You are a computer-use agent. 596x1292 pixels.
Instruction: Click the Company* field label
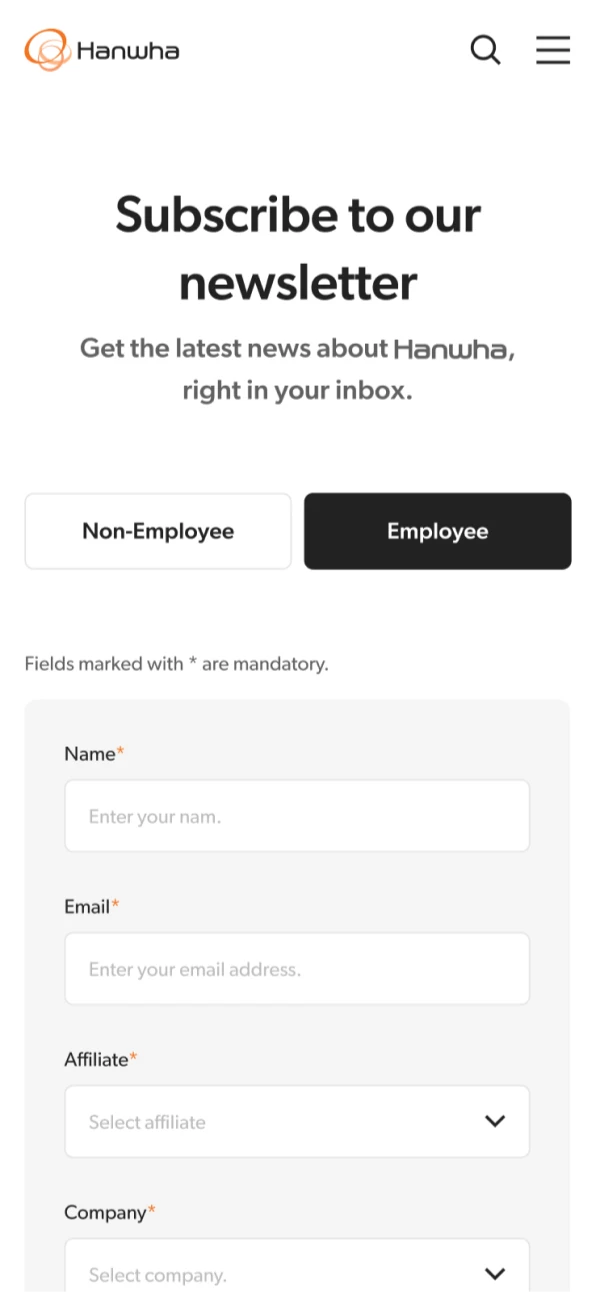[110, 1213]
